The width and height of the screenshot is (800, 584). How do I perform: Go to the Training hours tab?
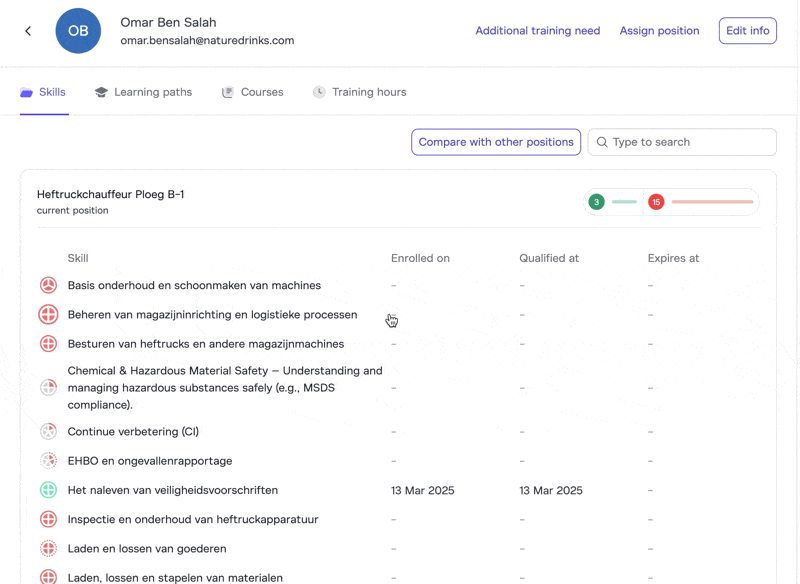point(359,92)
